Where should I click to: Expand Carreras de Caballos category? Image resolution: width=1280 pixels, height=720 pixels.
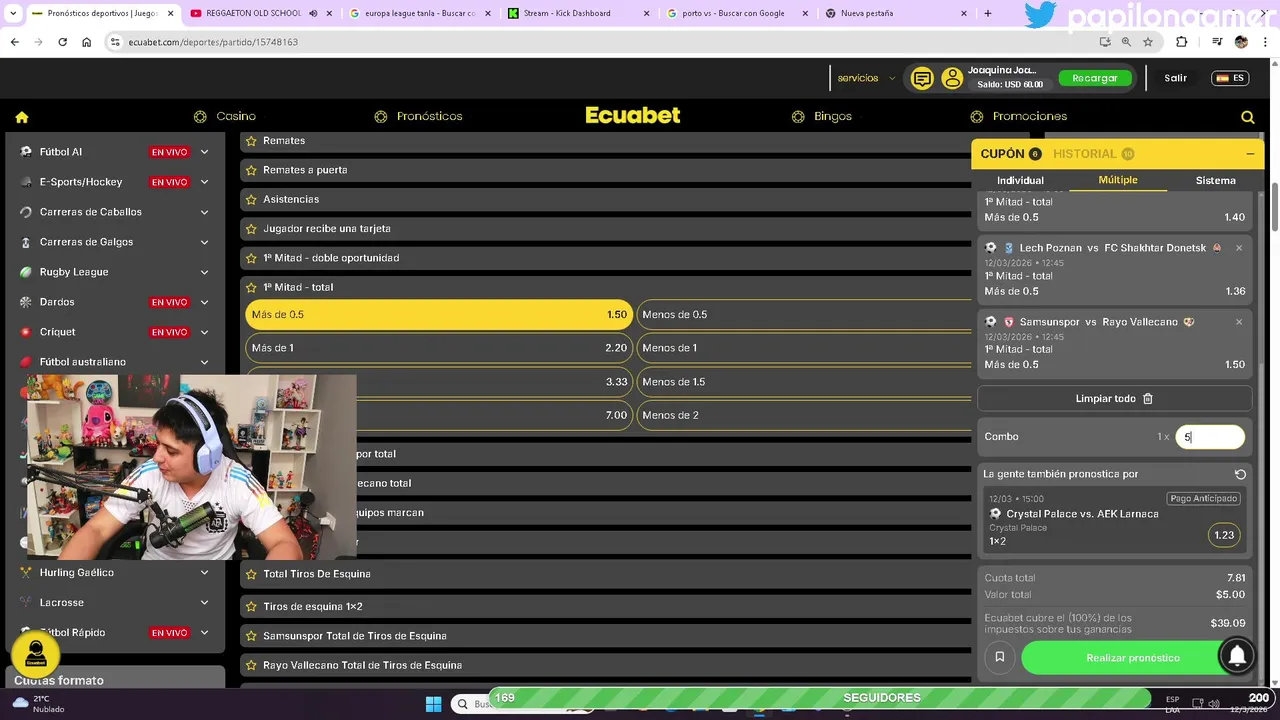(204, 212)
